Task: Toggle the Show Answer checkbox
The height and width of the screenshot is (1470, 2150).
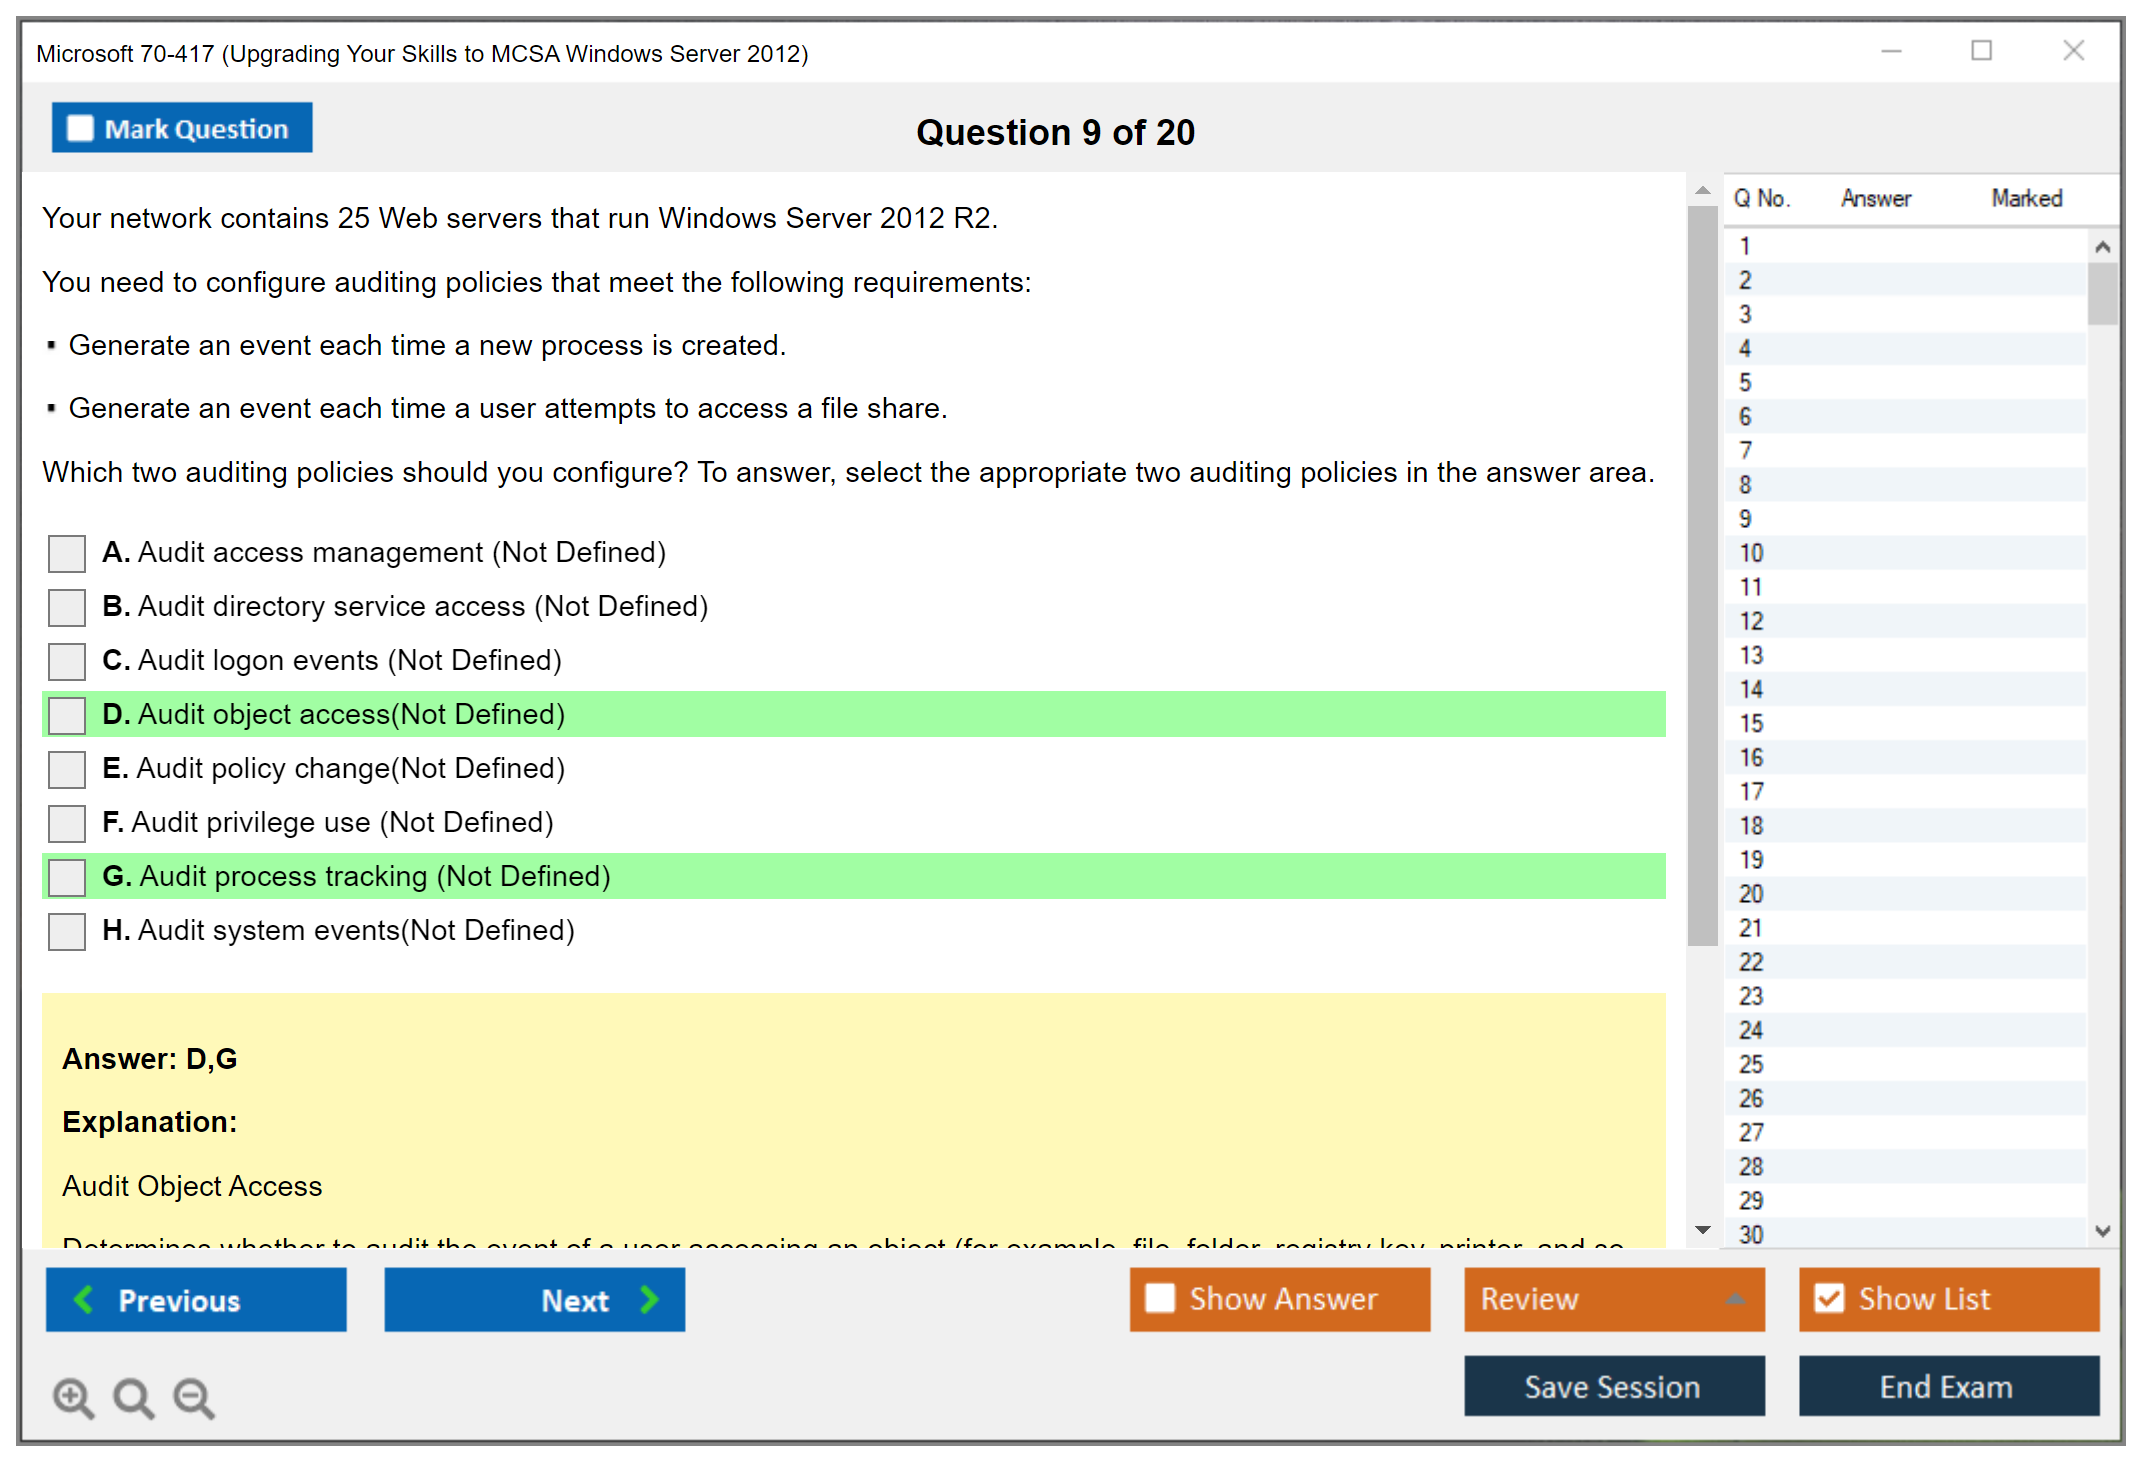Action: pos(1160,1298)
